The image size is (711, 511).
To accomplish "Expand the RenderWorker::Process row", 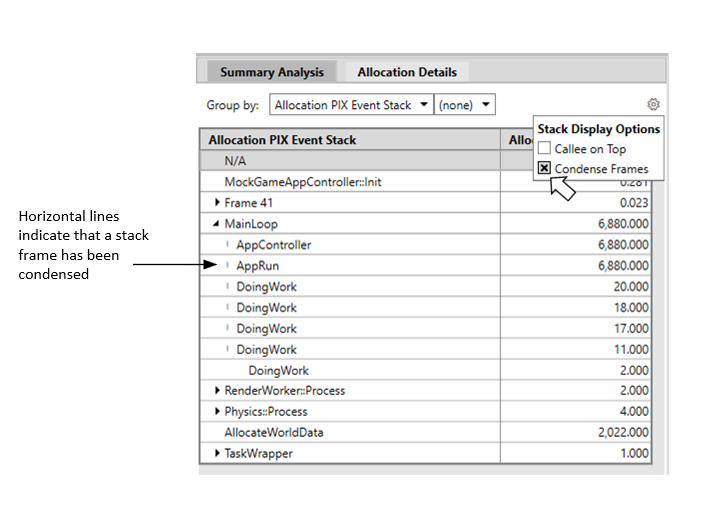I will pos(217,390).
